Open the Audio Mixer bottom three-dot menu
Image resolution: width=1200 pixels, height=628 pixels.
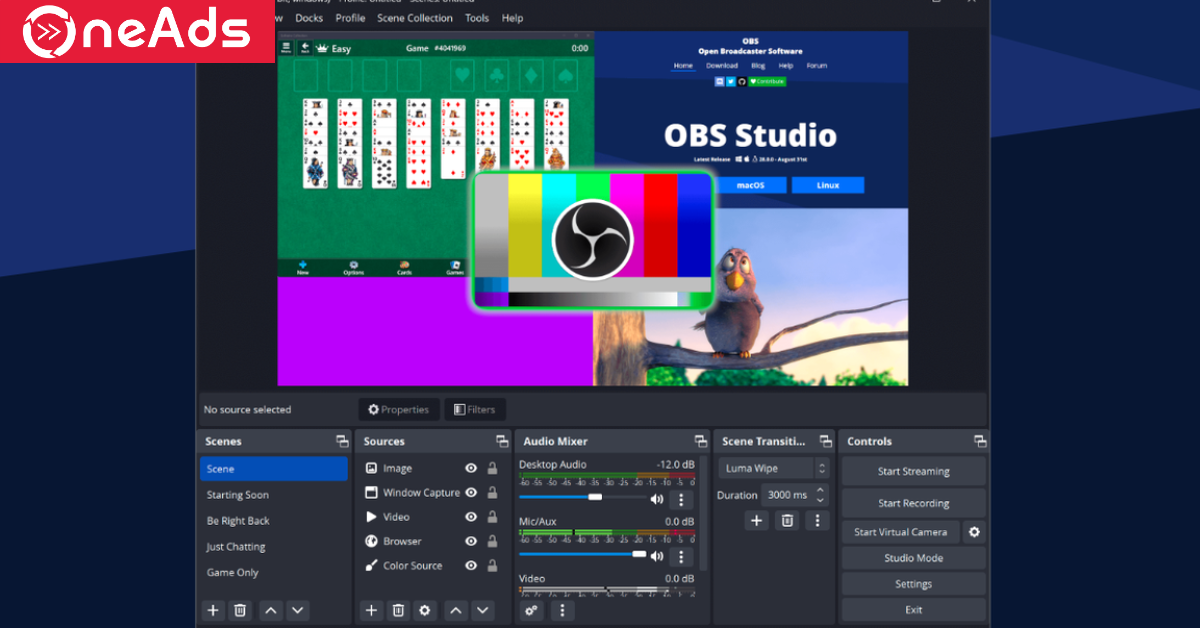pyautogui.click(x=562, y=610)
